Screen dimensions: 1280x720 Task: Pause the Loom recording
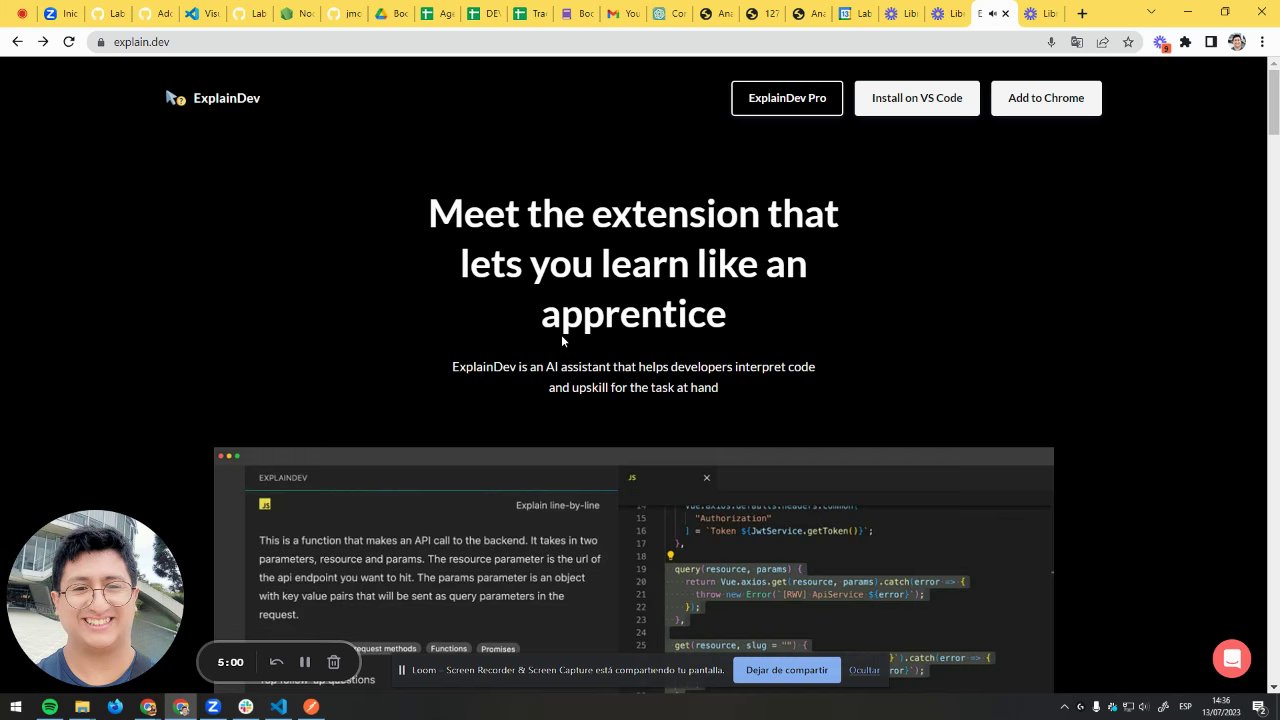coord(305,662)
